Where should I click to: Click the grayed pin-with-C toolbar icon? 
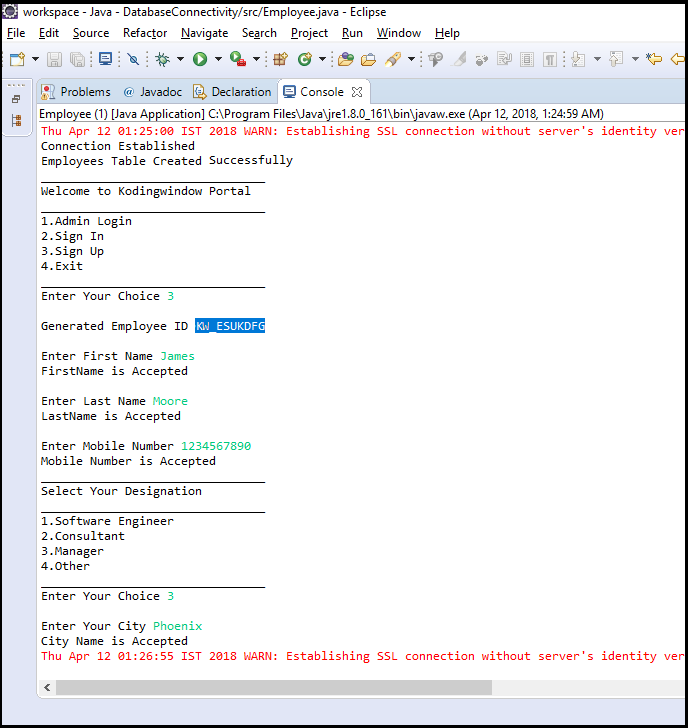pos(435,59)
